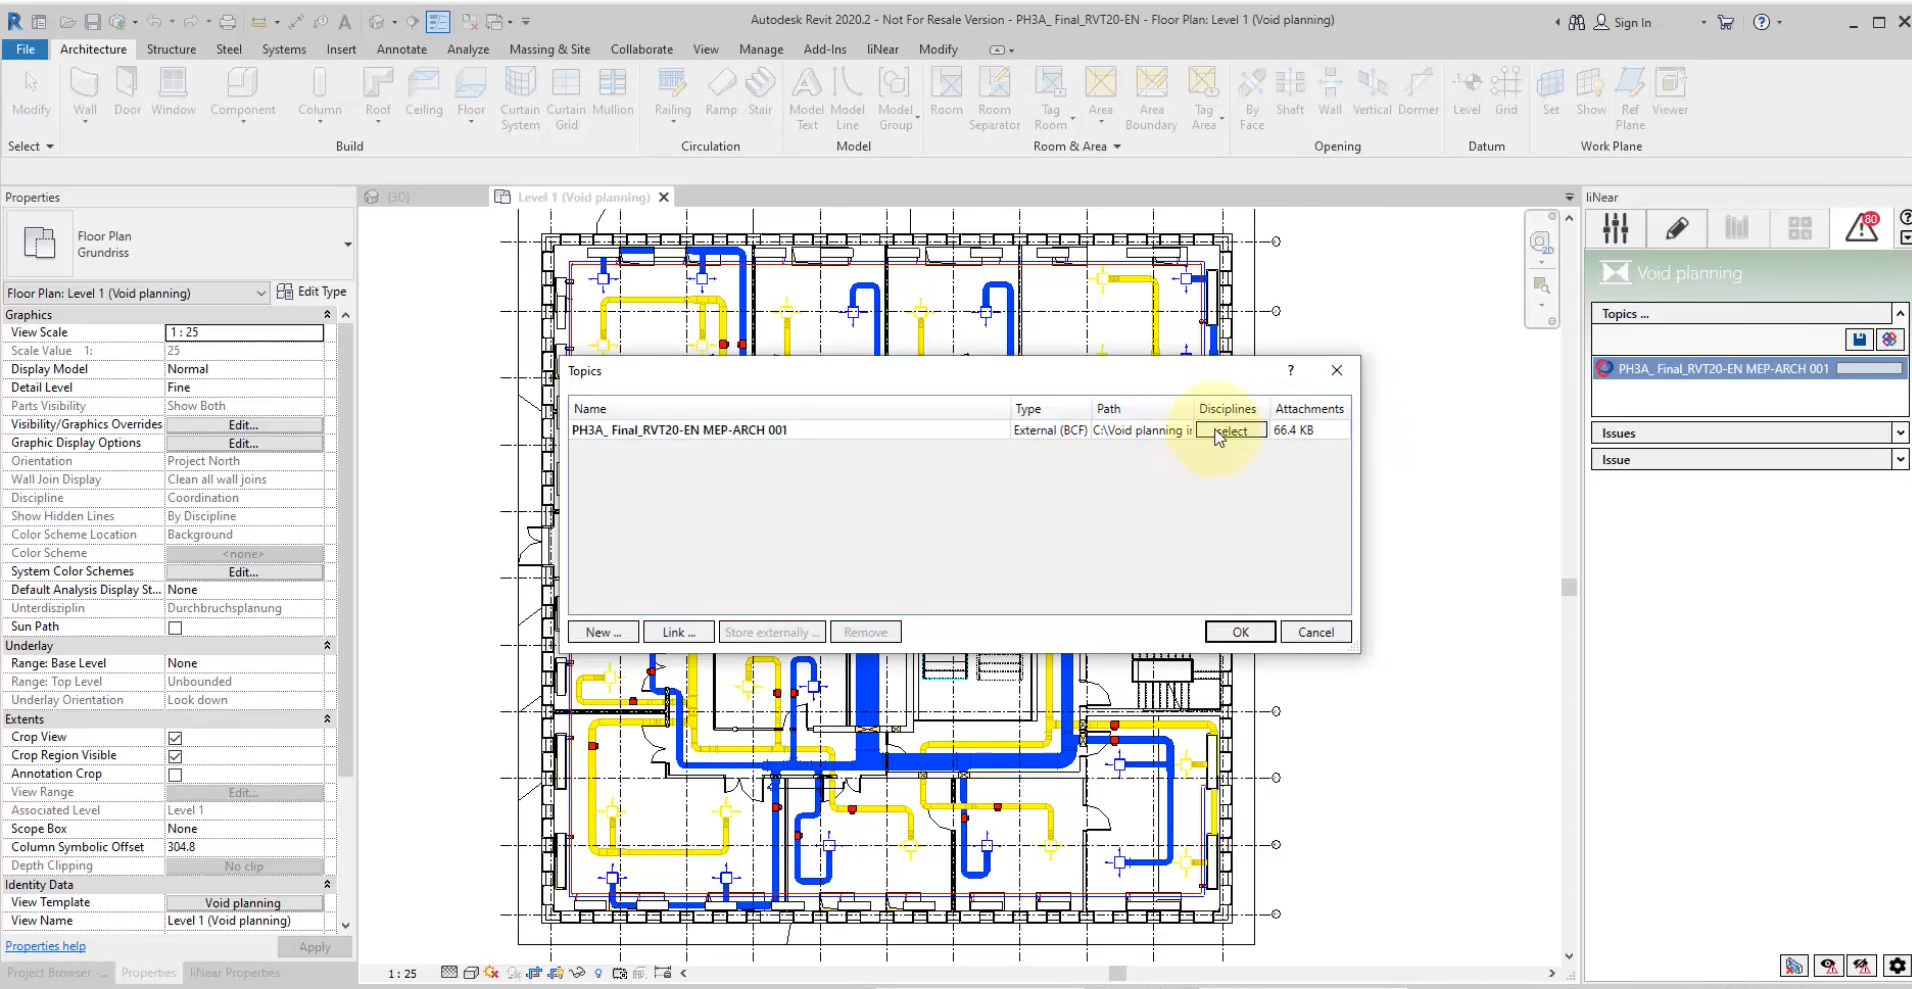Image resolution: width=1912 pixels, height=989 pixels.
Task: Click the liNear pencil edit icon
Action: click(x=1677, y=229)
